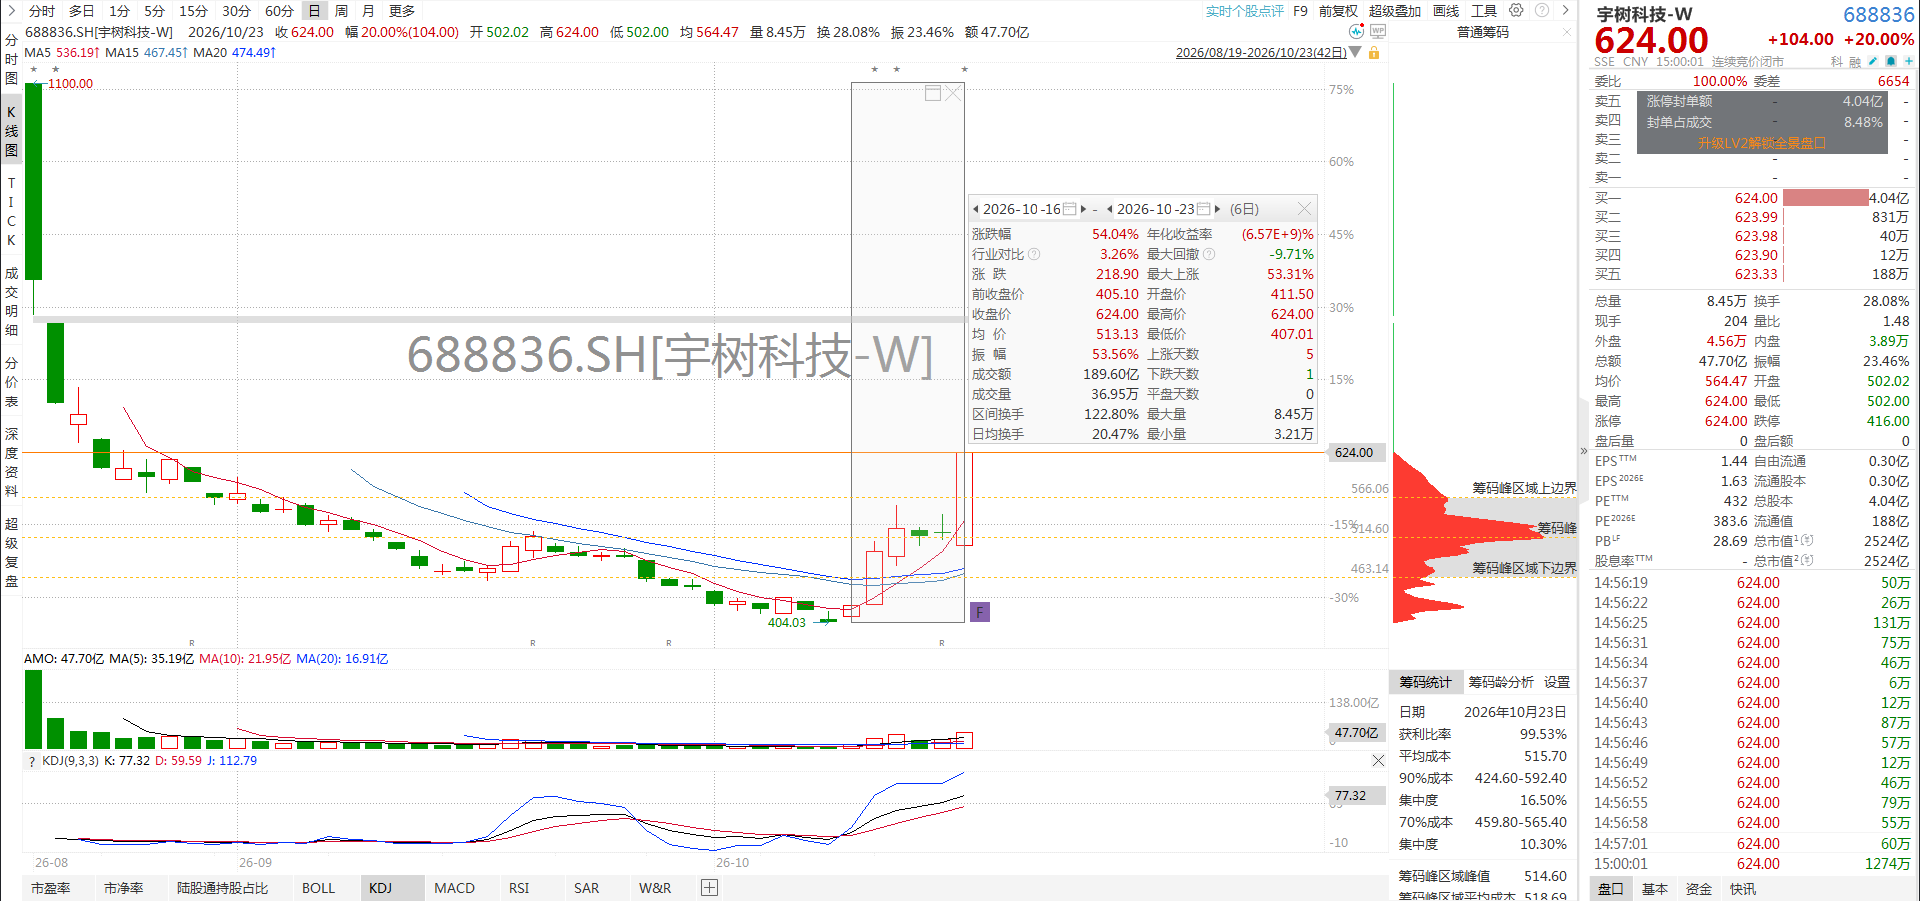The width and height of the screenshot is (1920, 901).
Task: Close the KDJ indicator panel
Action: point(1378,761)
